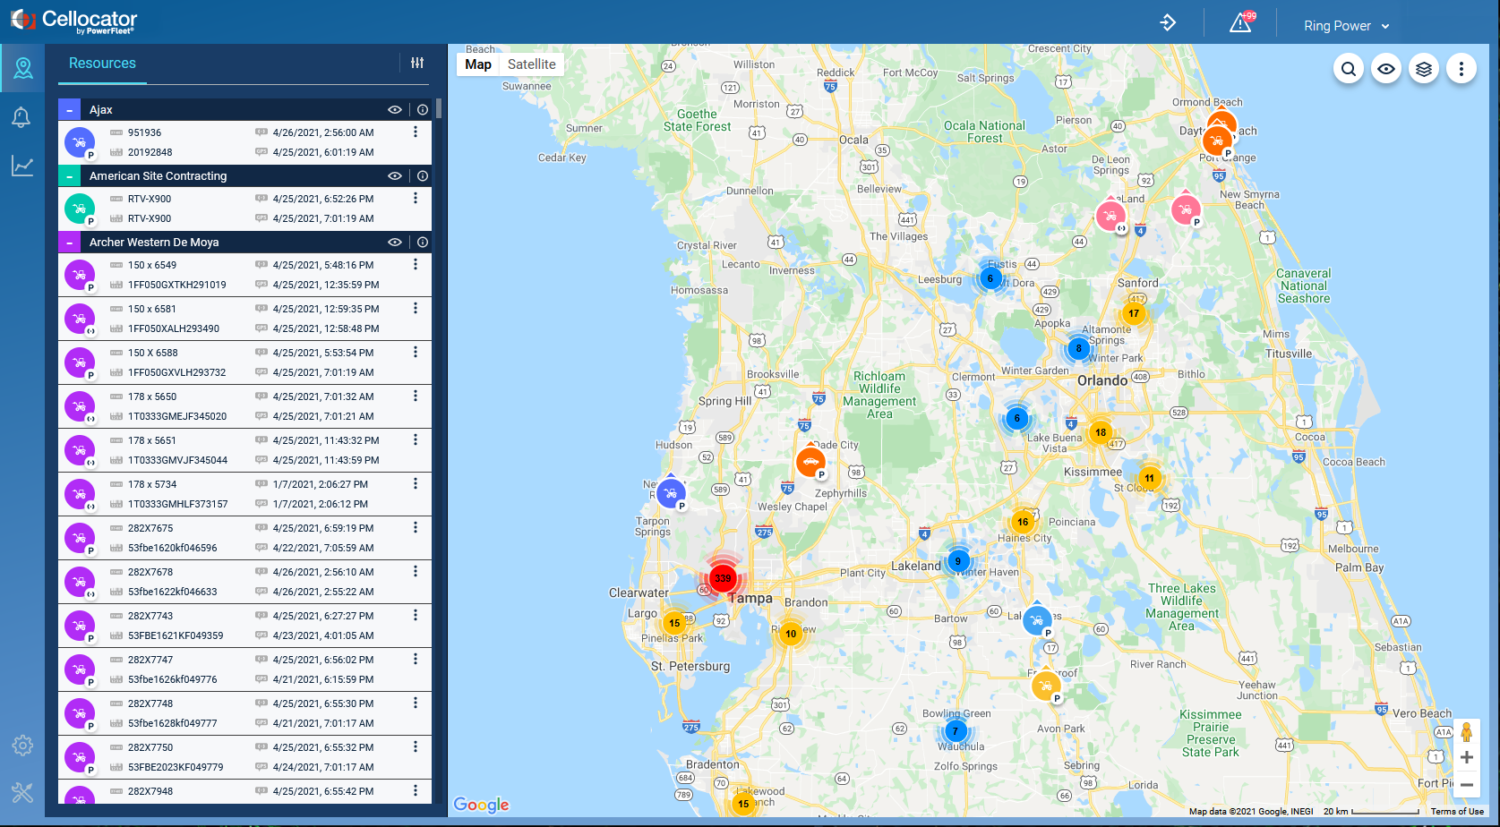Select the maintenance tools sidebar icon

[22, 792]
